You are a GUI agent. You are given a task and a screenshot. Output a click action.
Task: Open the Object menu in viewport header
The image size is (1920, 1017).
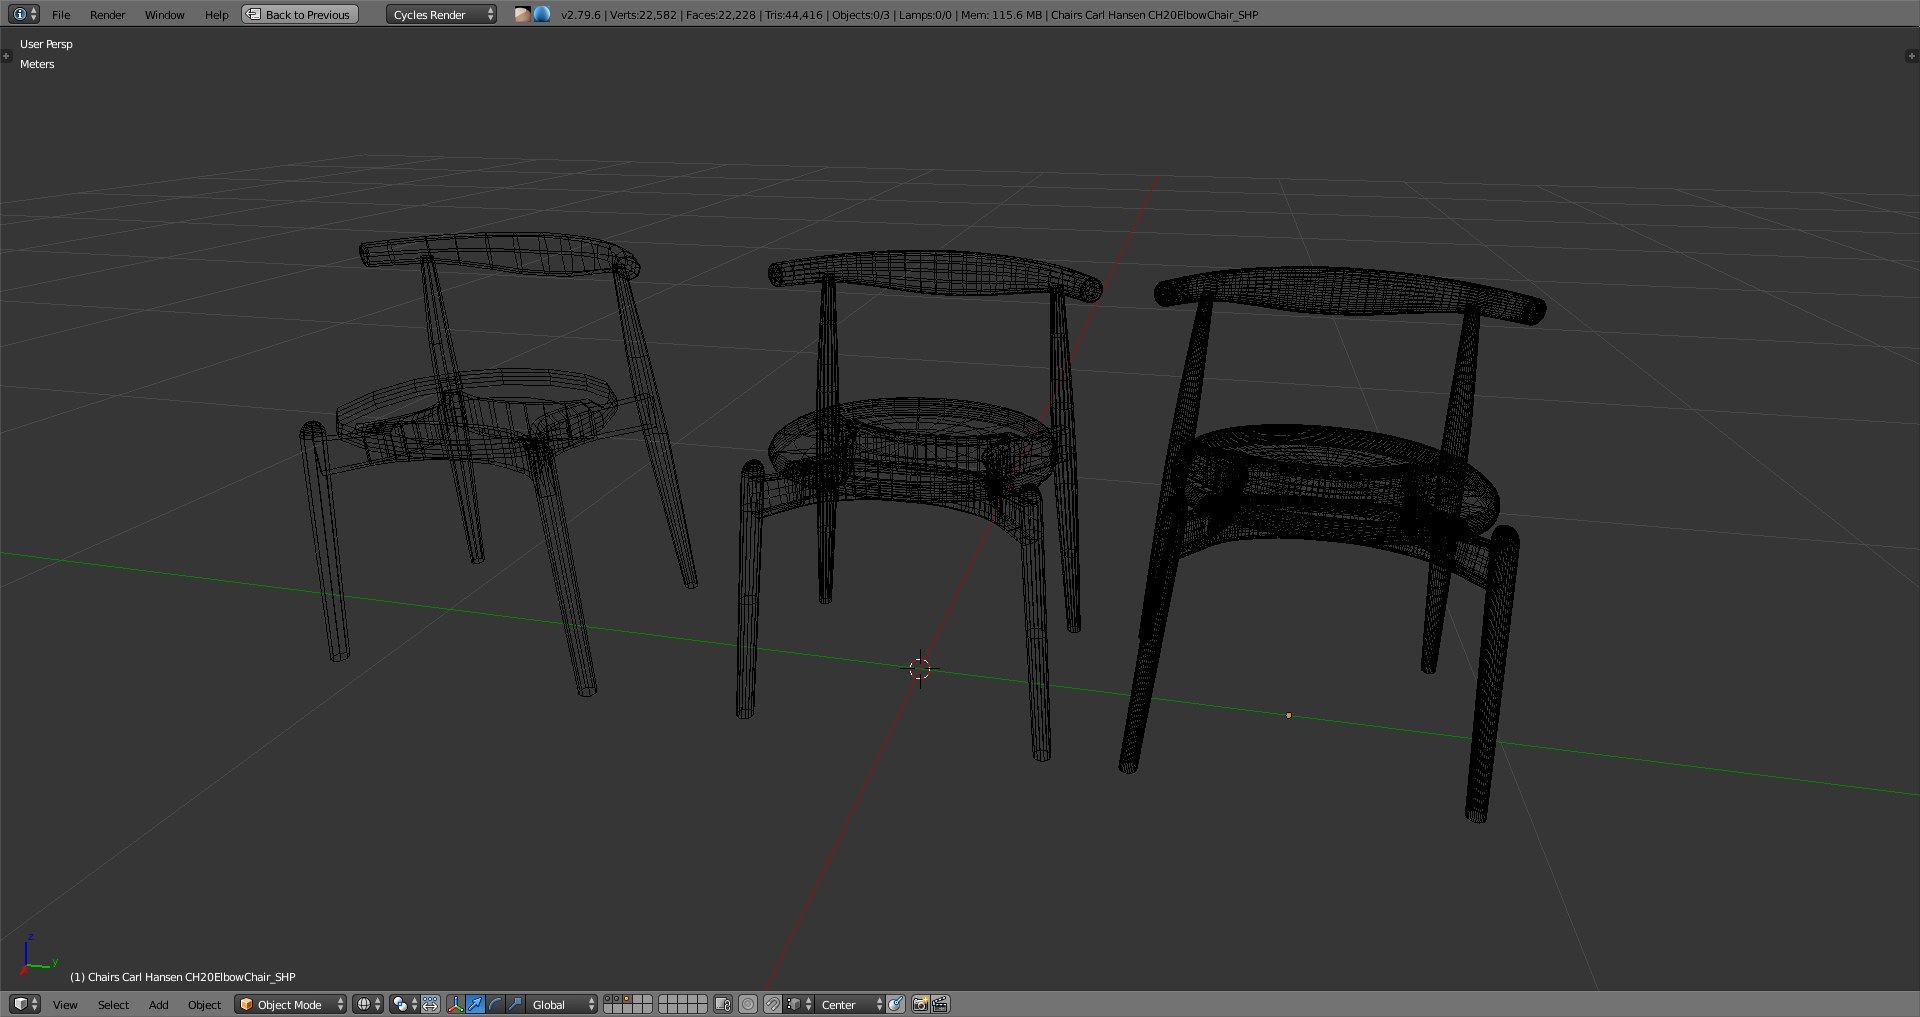point(204,1005)
